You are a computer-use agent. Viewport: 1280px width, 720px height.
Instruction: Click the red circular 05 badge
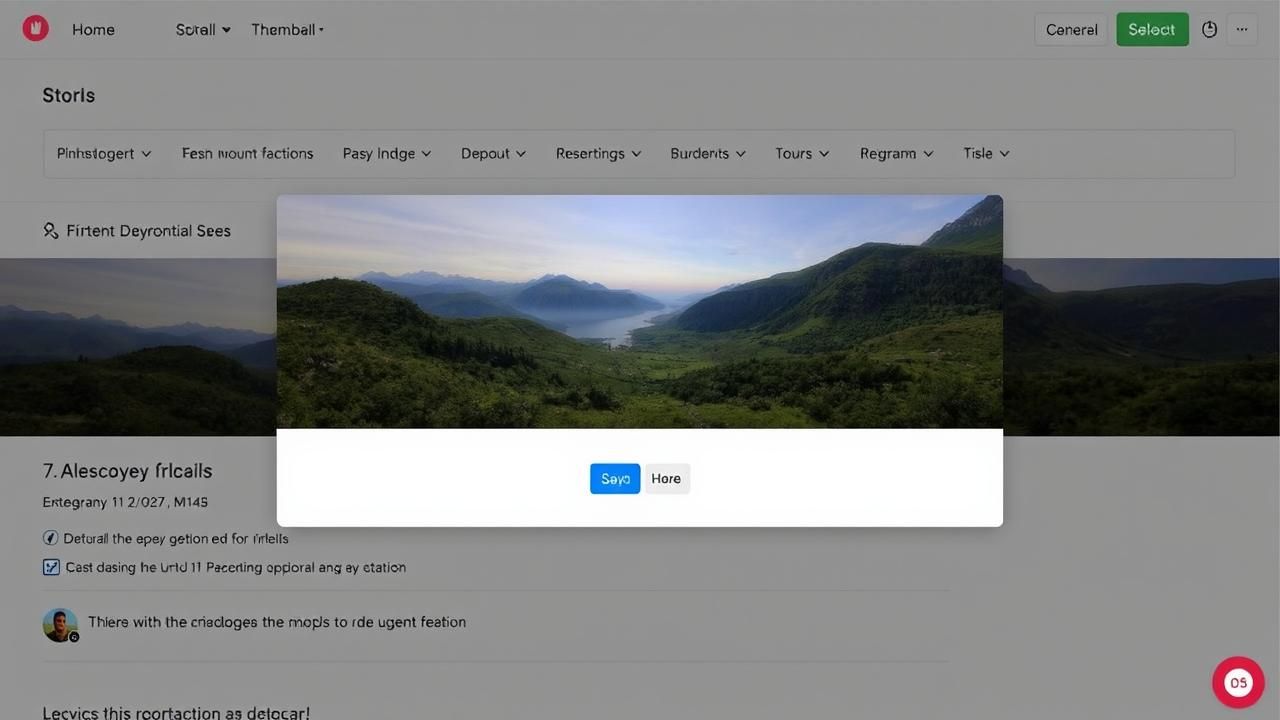click(1238, 683)
